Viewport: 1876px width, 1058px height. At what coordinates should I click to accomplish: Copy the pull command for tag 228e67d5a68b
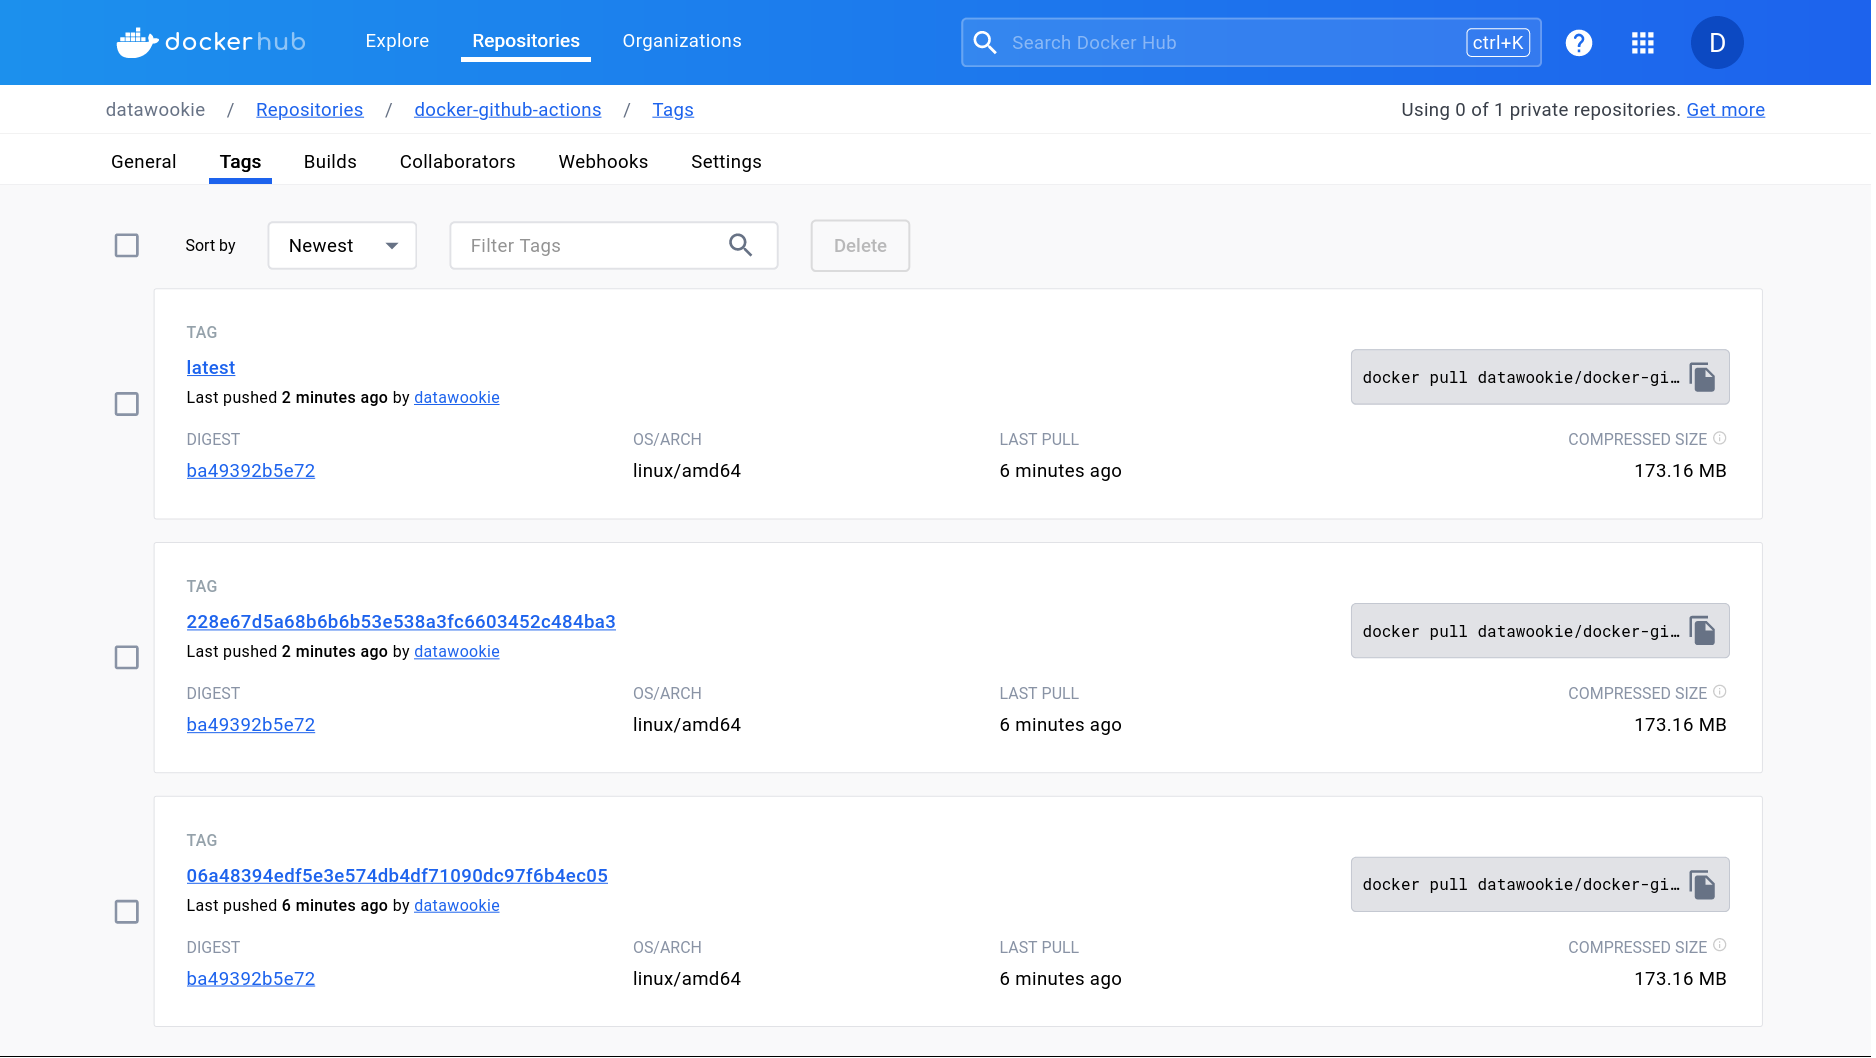(x=1702, y=631)
